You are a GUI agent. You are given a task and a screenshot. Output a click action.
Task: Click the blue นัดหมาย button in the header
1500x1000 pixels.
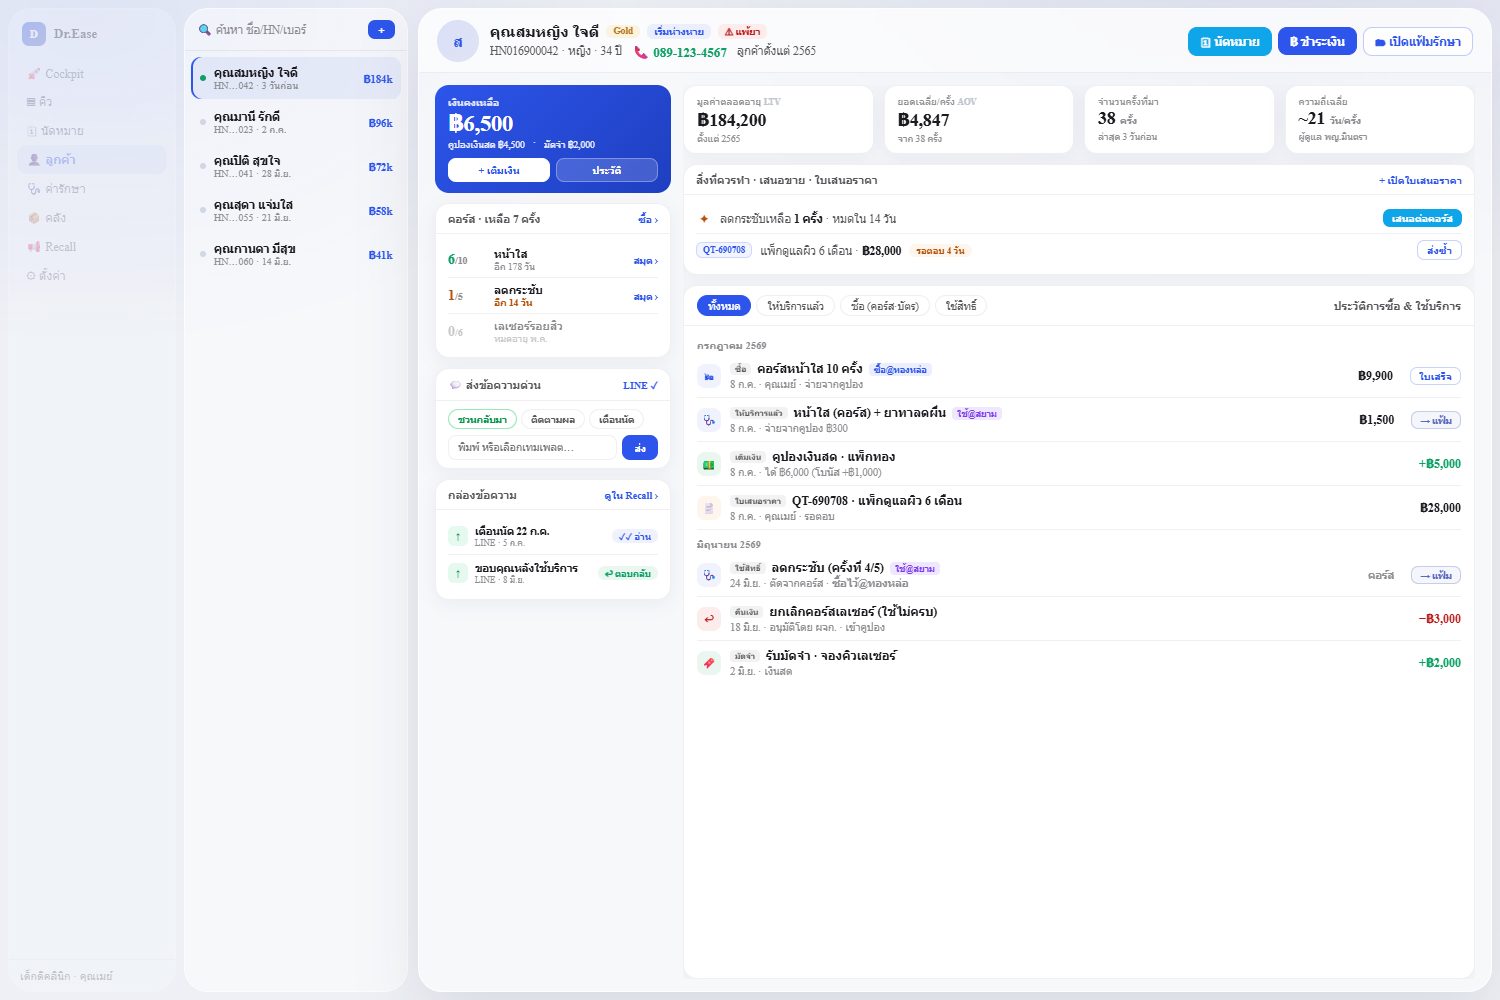point(1230,42)
